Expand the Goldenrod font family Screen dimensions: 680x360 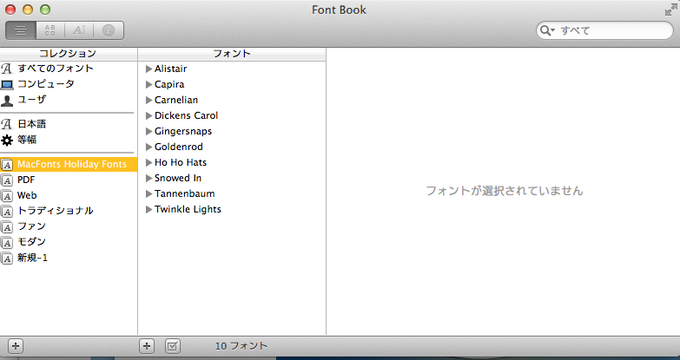(149, 147)
